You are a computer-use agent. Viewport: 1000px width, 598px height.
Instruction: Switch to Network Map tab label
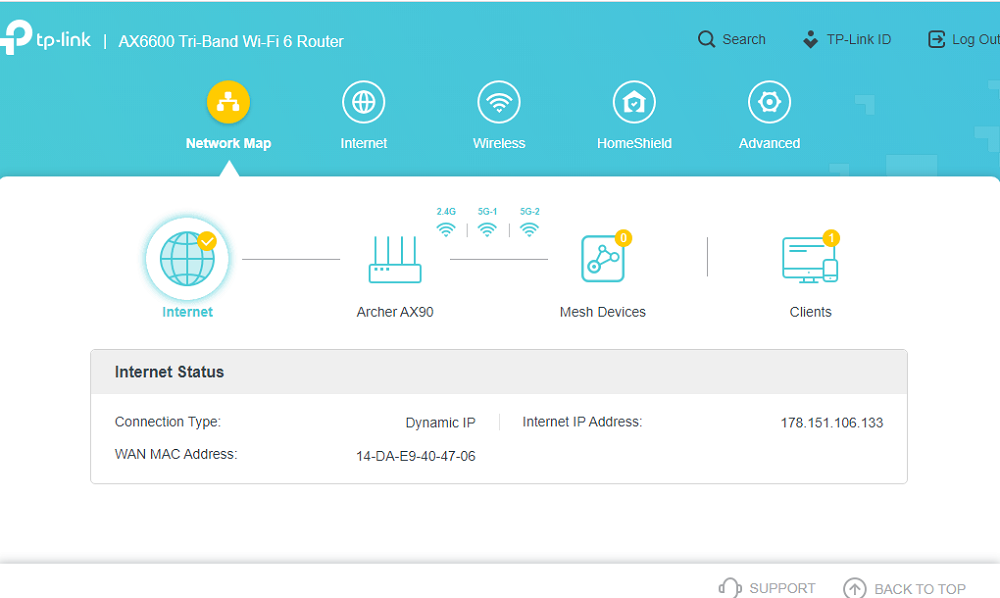tap(228, 143)
